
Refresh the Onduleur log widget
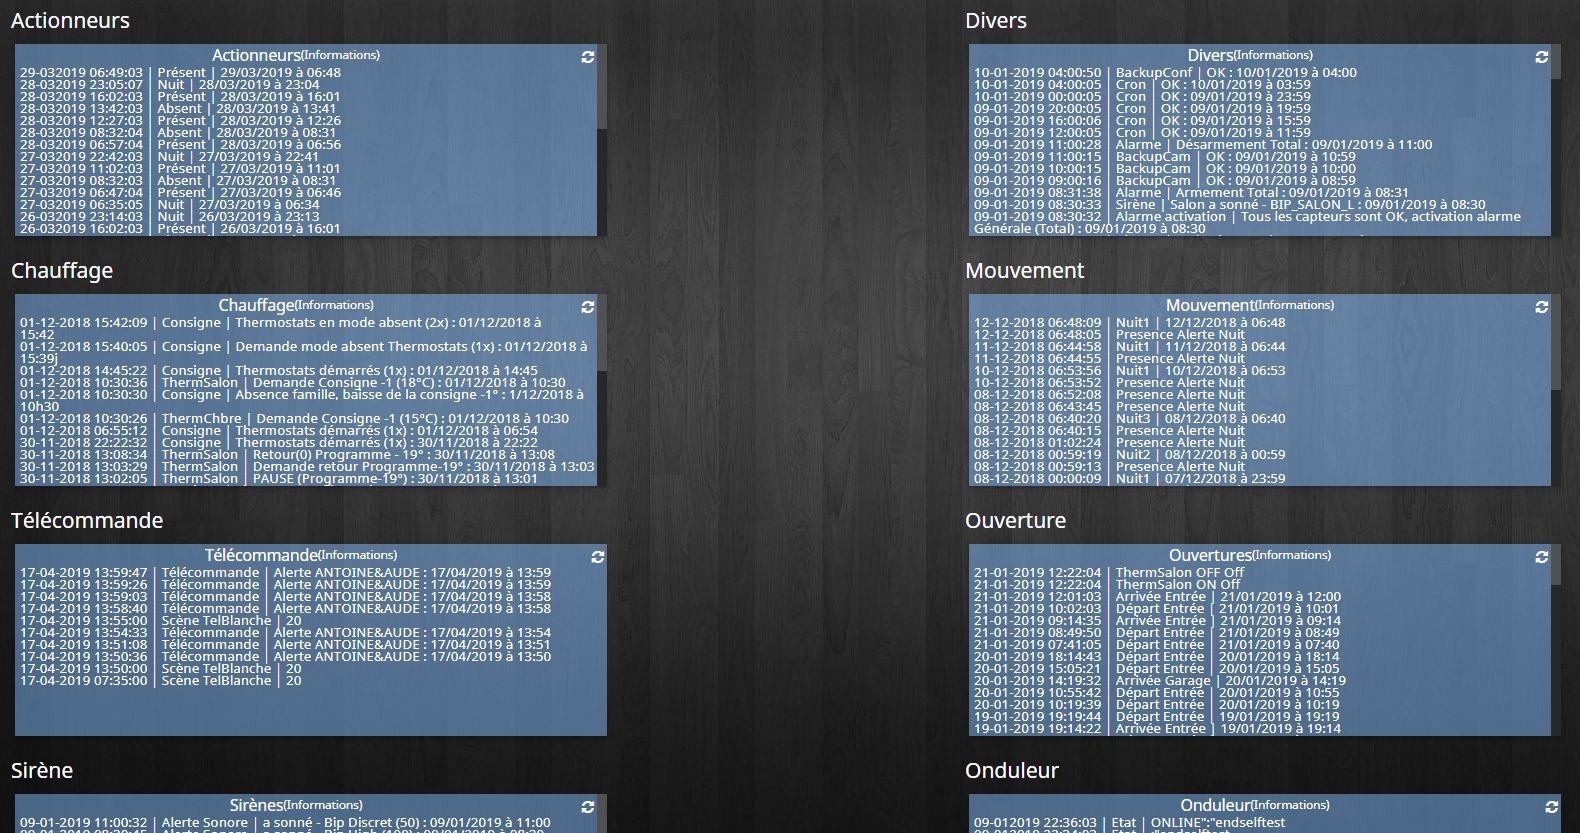(1552, 807)
